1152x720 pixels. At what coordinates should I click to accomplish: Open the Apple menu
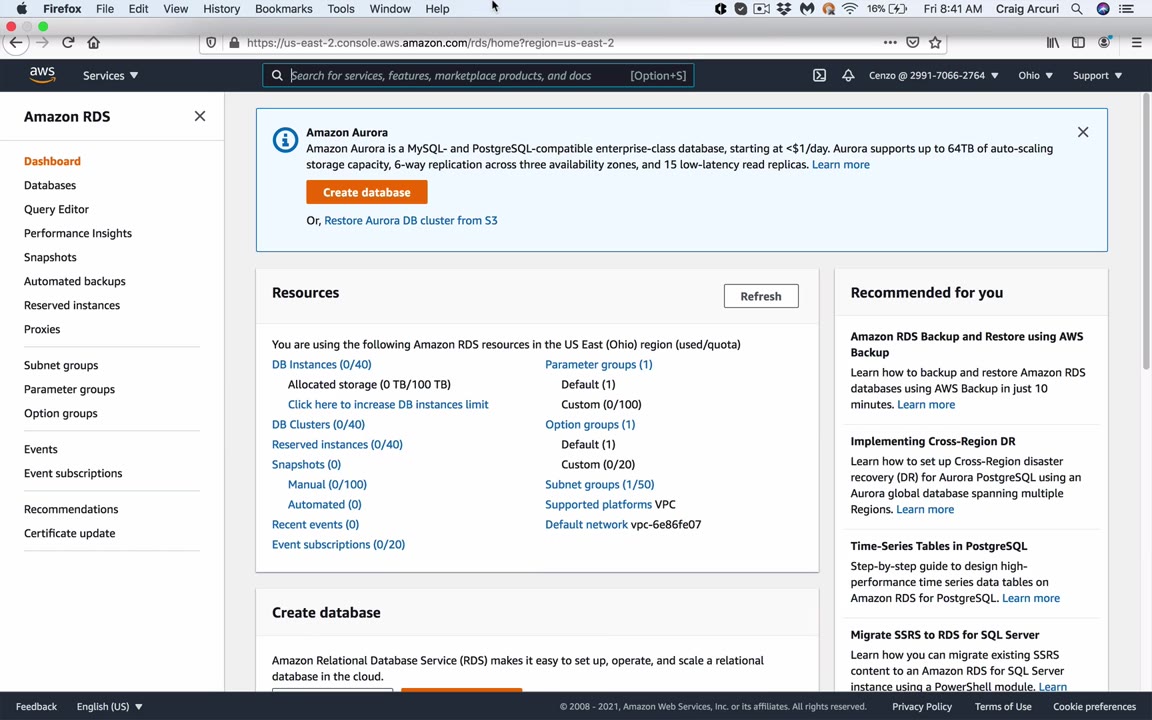point(21,9)
